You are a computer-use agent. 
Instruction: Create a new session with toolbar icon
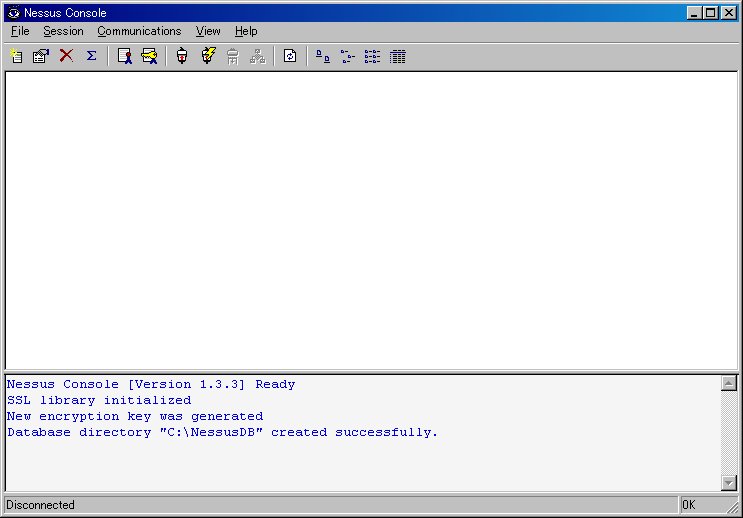click(x=16, y=56)
